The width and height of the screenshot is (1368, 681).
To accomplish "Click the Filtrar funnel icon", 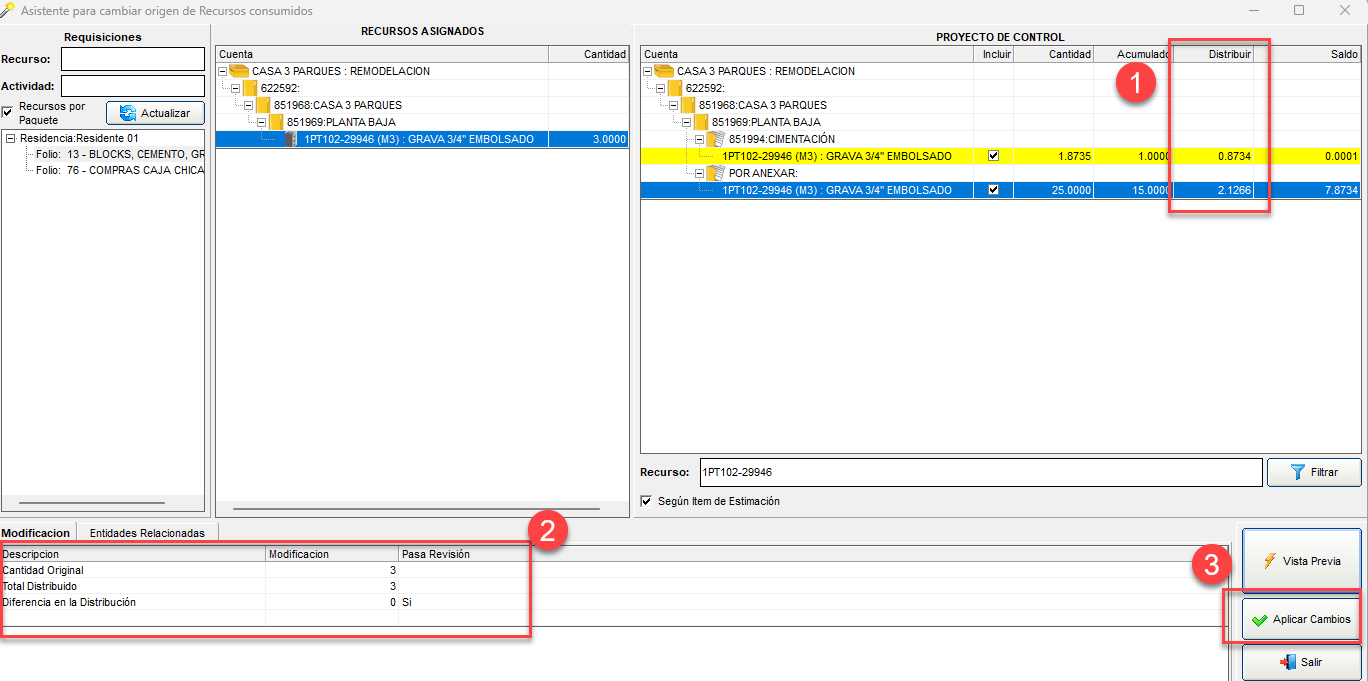I will 1297,472.
